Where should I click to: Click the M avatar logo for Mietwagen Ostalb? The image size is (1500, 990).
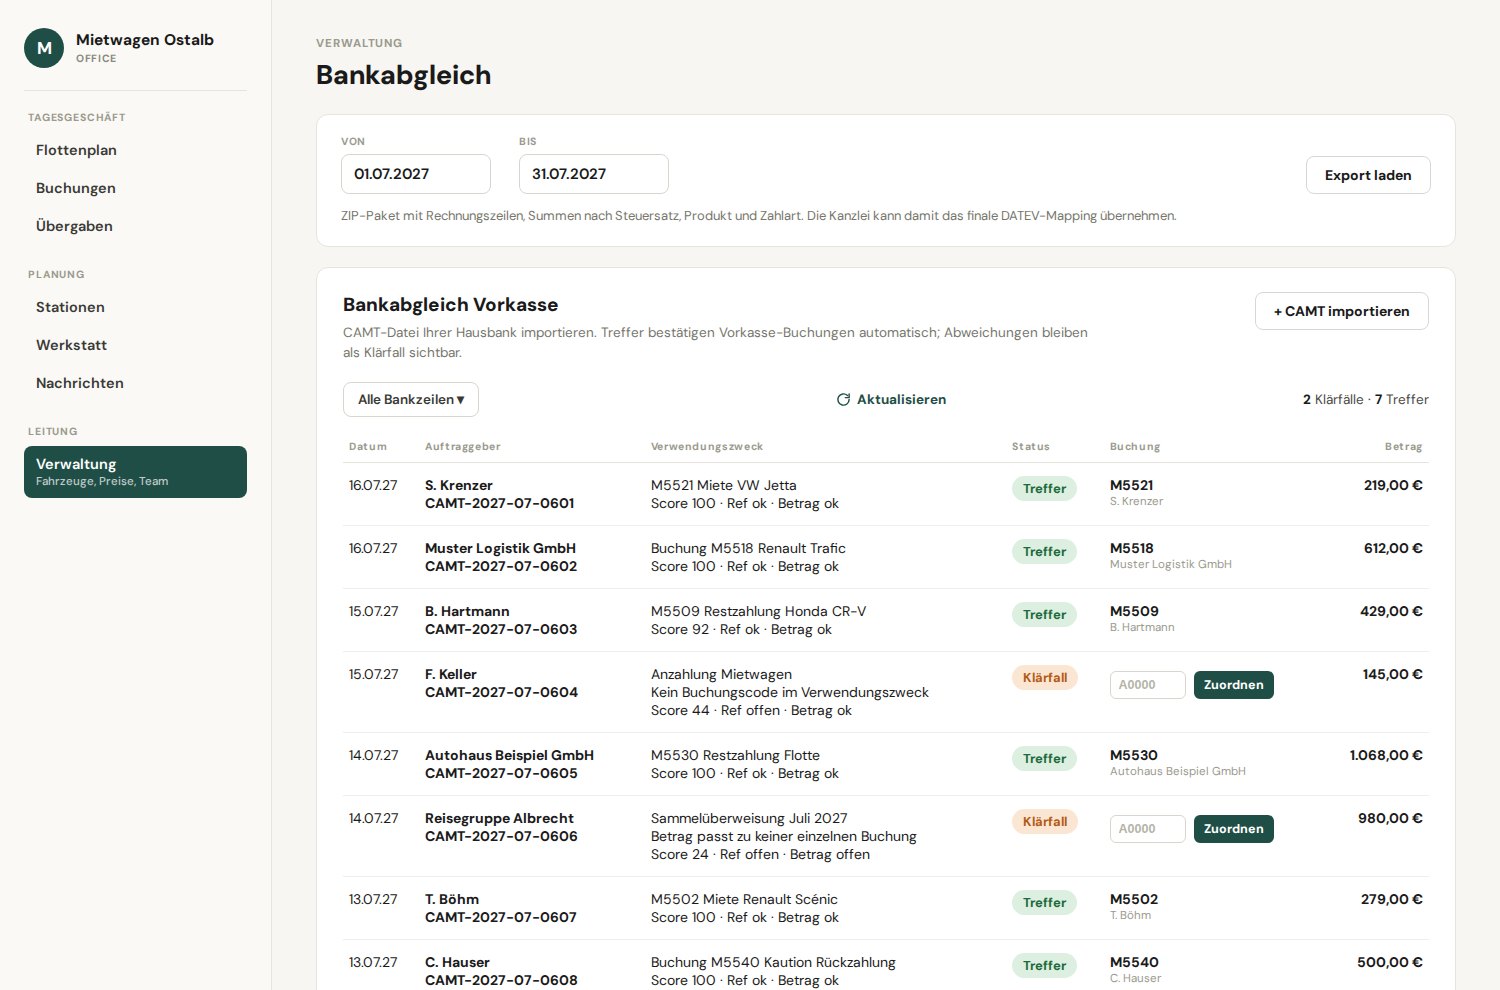44,48
